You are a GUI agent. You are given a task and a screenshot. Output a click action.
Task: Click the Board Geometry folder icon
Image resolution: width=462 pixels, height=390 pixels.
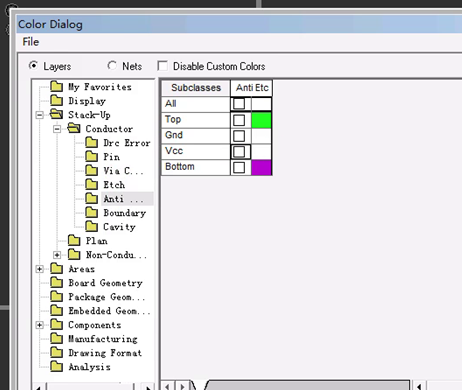[57, 283]
